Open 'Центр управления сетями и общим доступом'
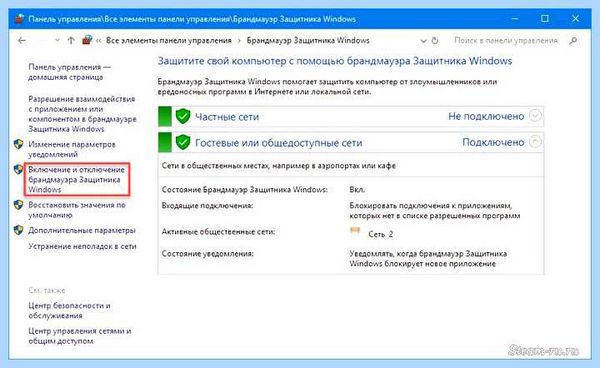The width and height of the screenshot is (600, 368). (x=80, y=336)
